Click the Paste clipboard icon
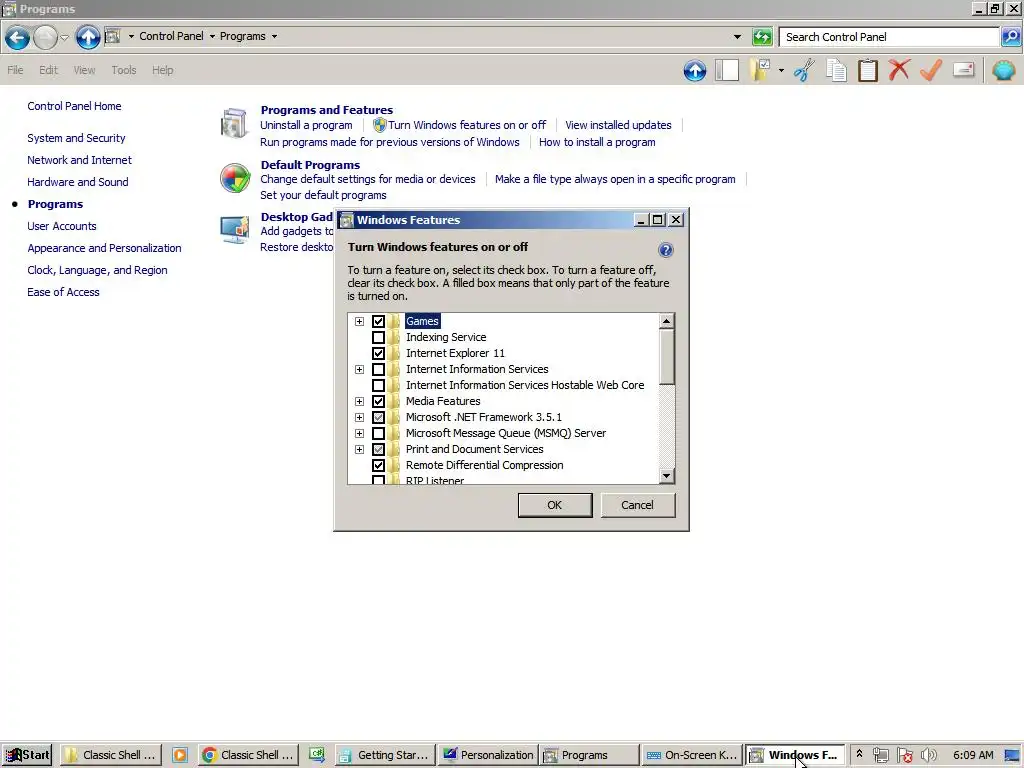Screen dimensions: 1024x768 867,70
